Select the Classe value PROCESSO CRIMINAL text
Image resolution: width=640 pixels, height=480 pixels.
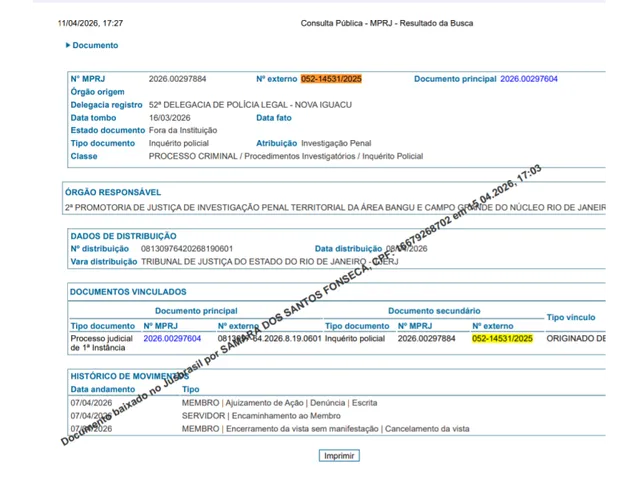(x=286, y=156)
